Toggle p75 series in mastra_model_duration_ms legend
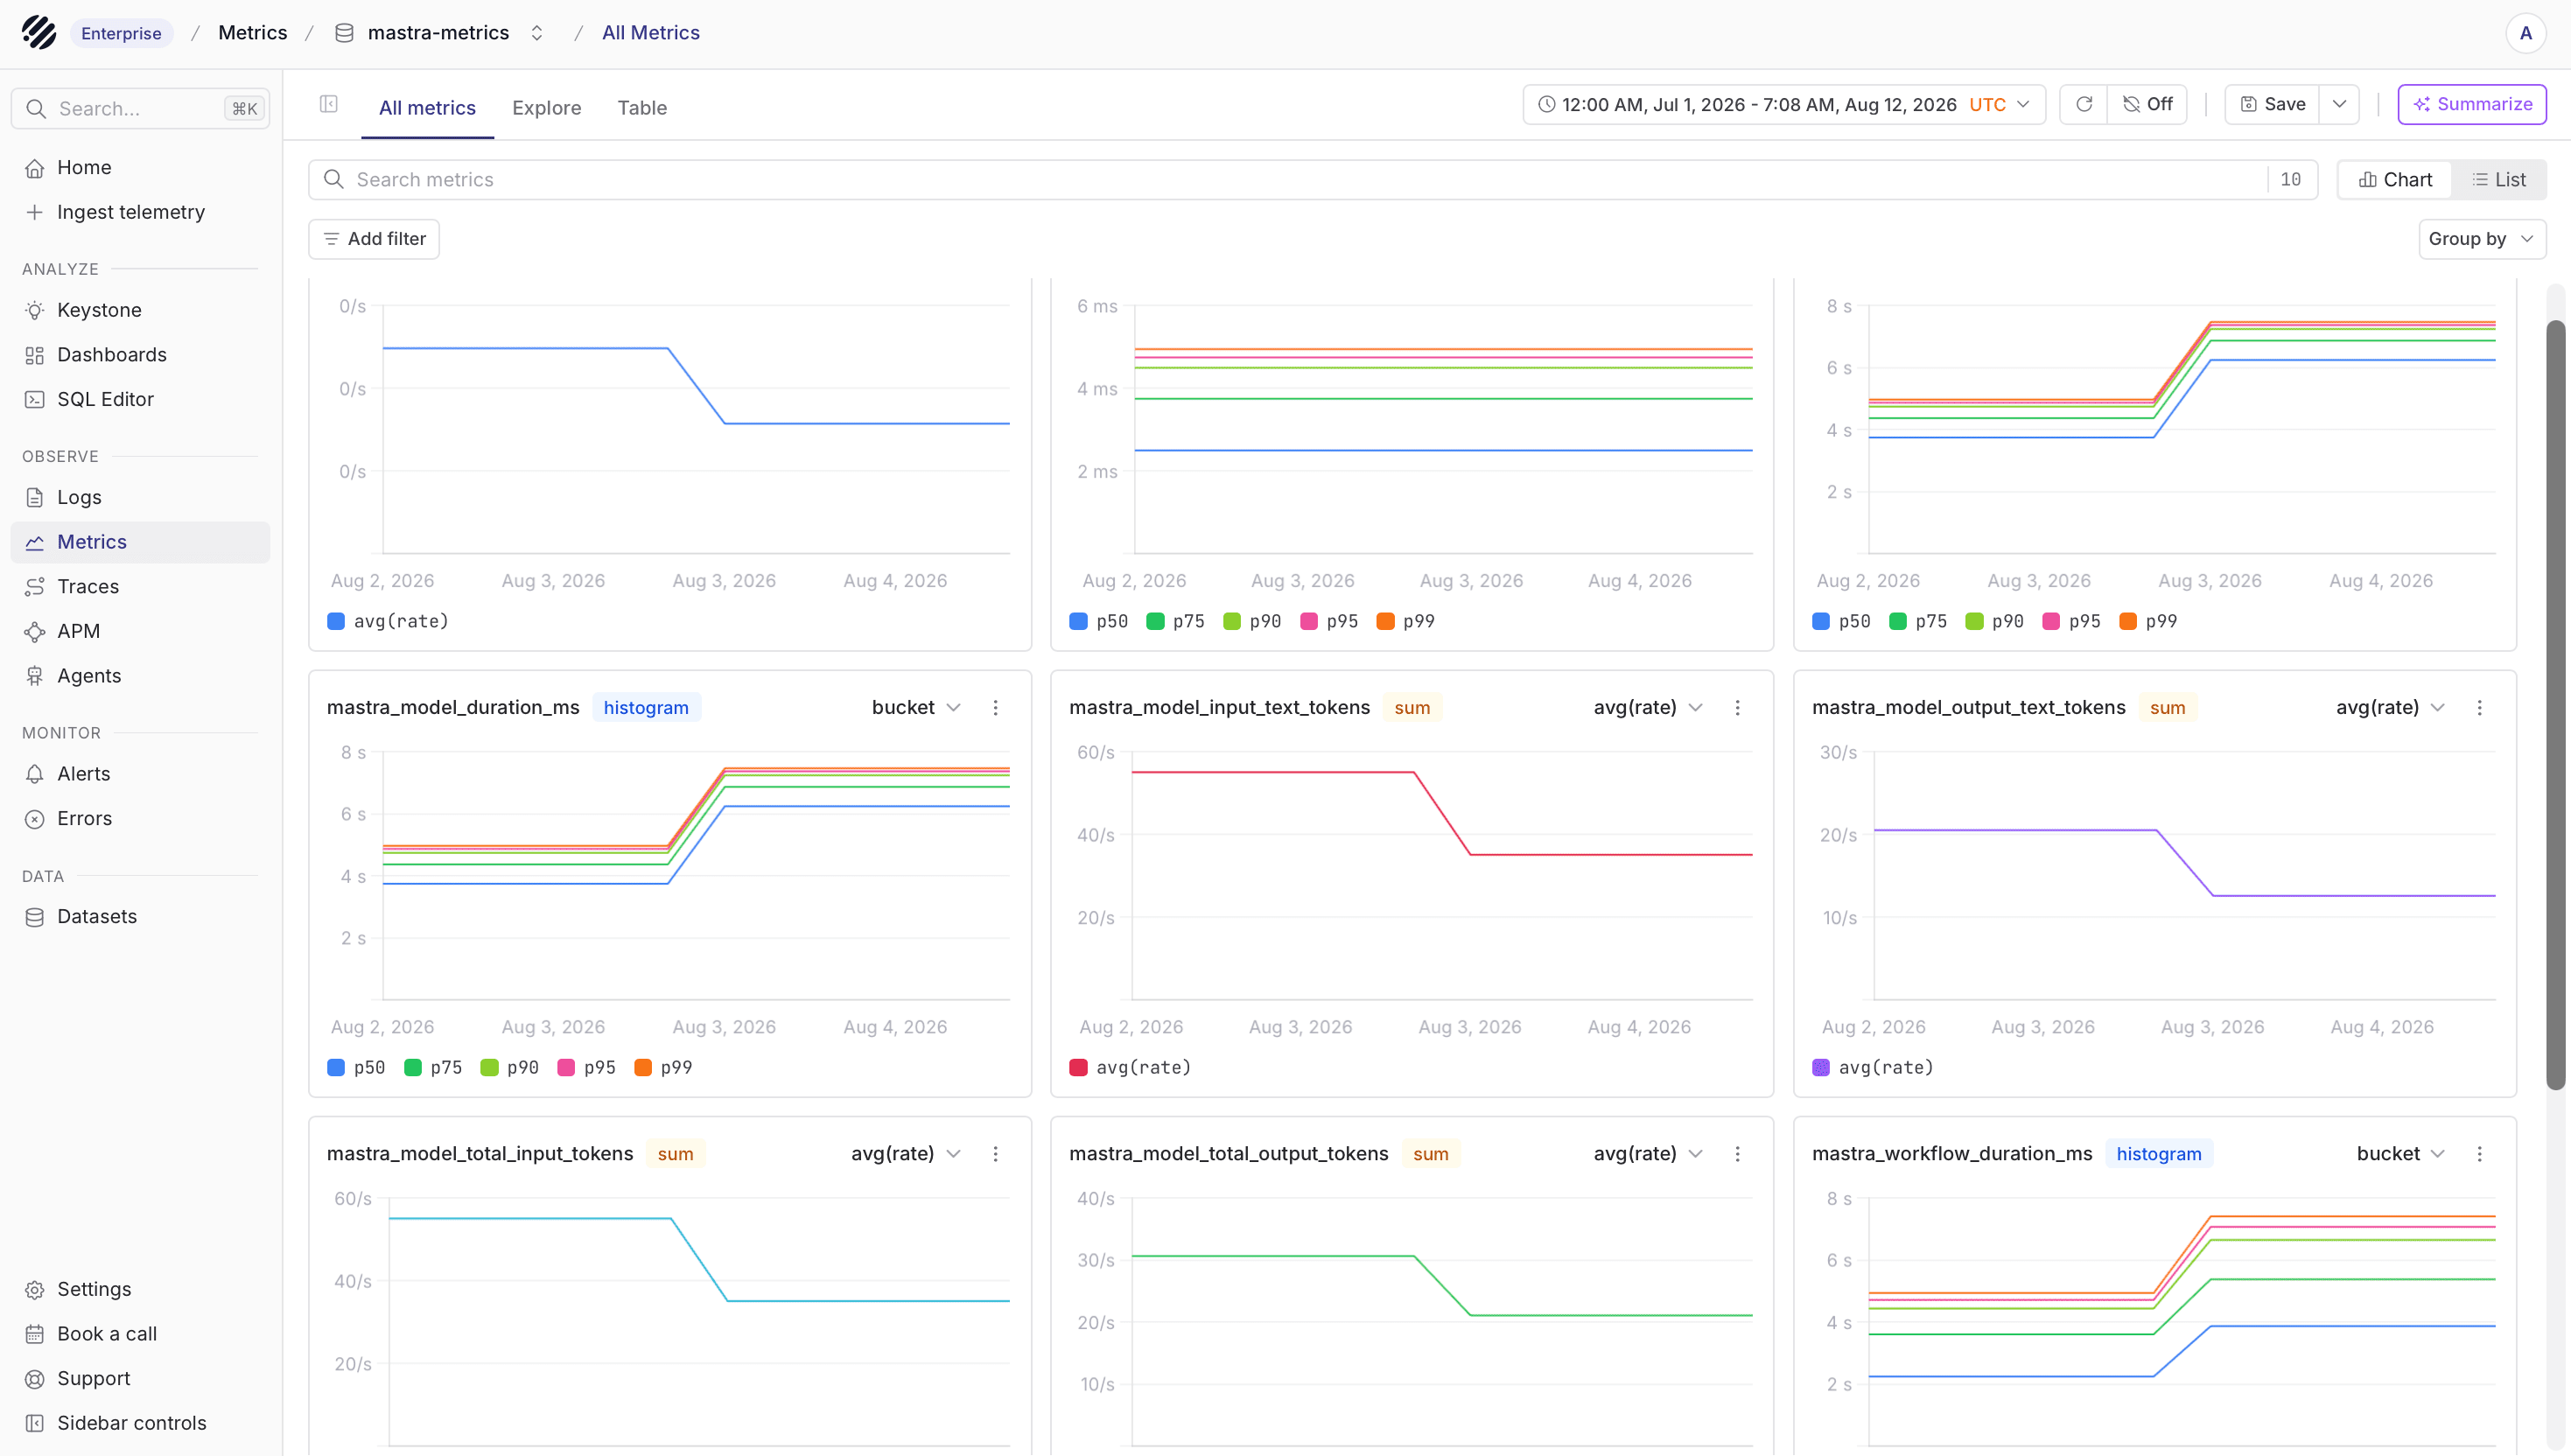2571x1456 pixels. (x=433, y=1068)
